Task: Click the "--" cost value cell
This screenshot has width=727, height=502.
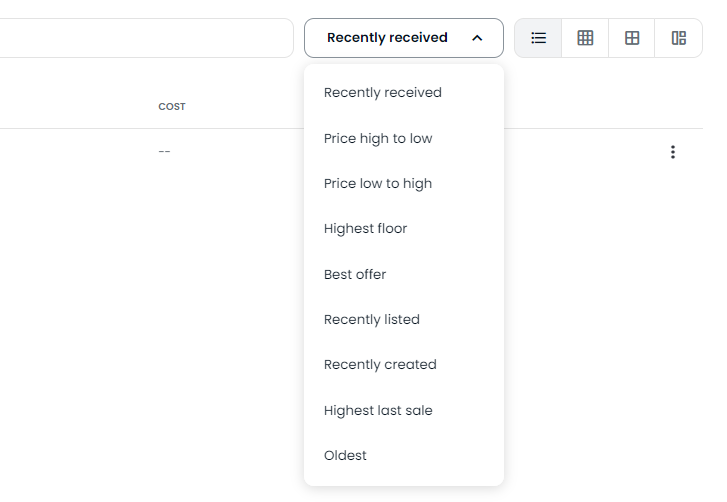Action: point(164,152)
